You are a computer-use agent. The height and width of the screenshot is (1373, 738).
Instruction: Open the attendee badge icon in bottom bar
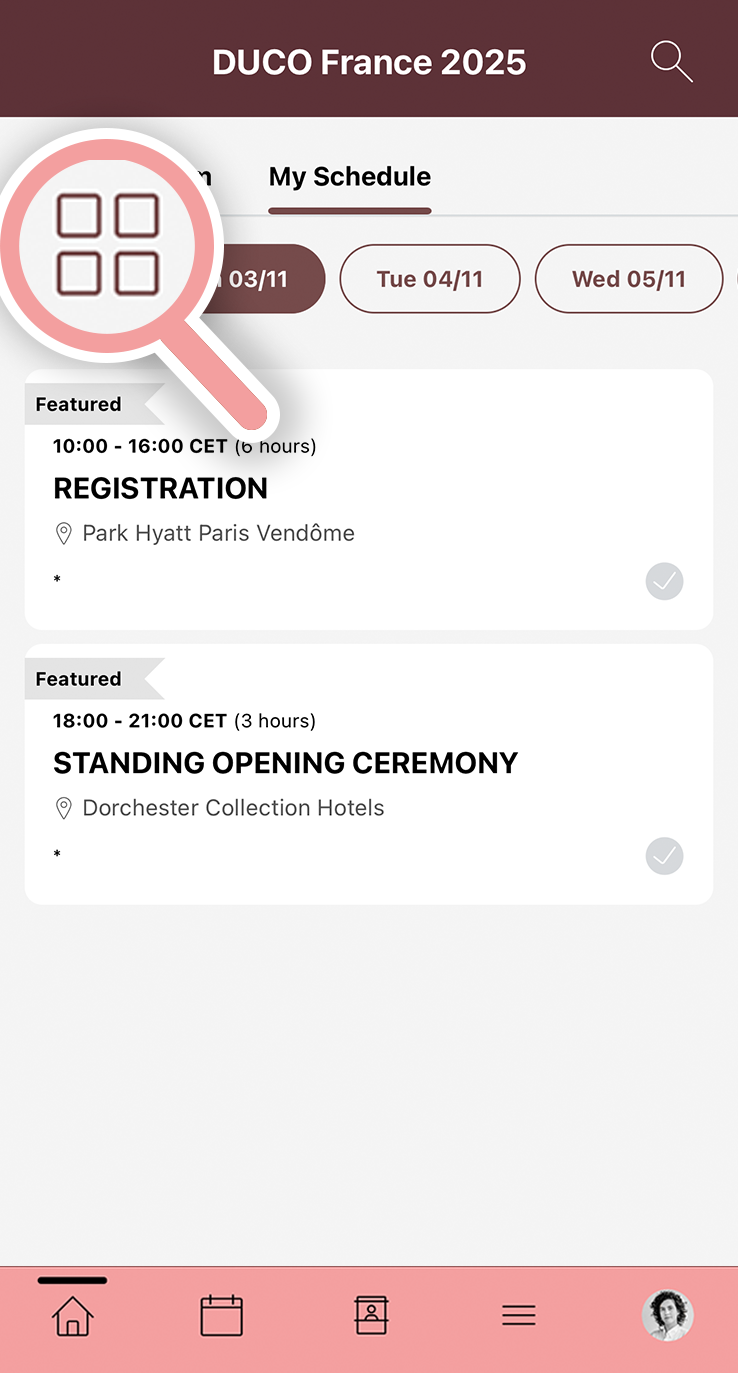[371, 1315]
